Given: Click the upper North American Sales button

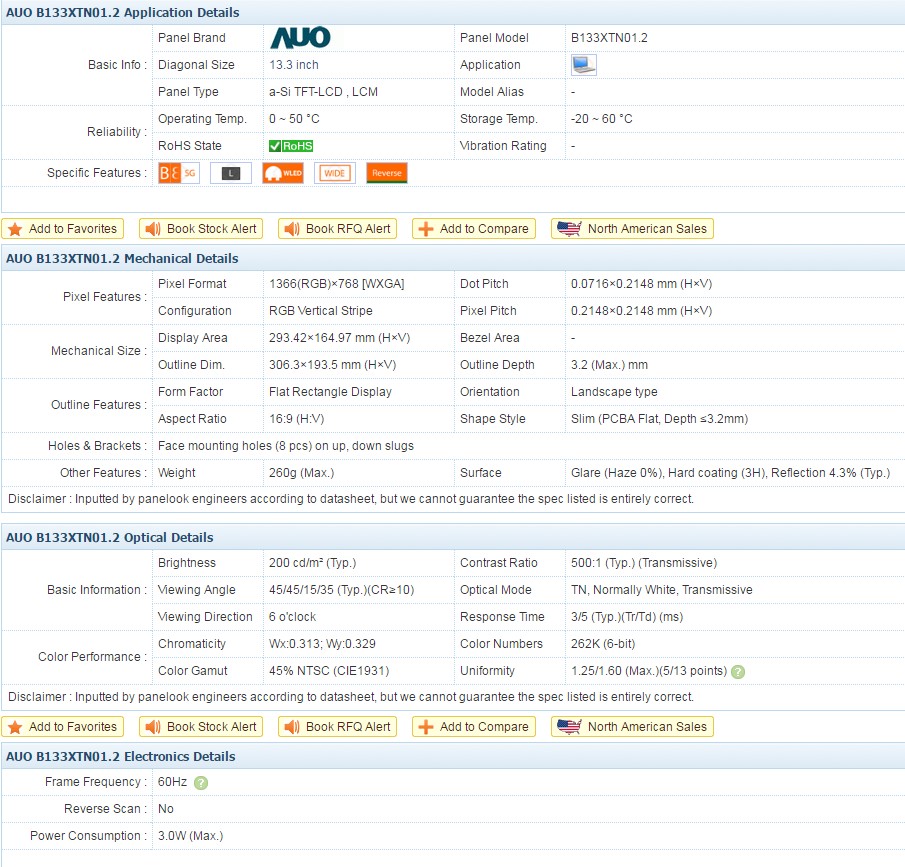Looking at the screenshot, I should click(633, 229).
